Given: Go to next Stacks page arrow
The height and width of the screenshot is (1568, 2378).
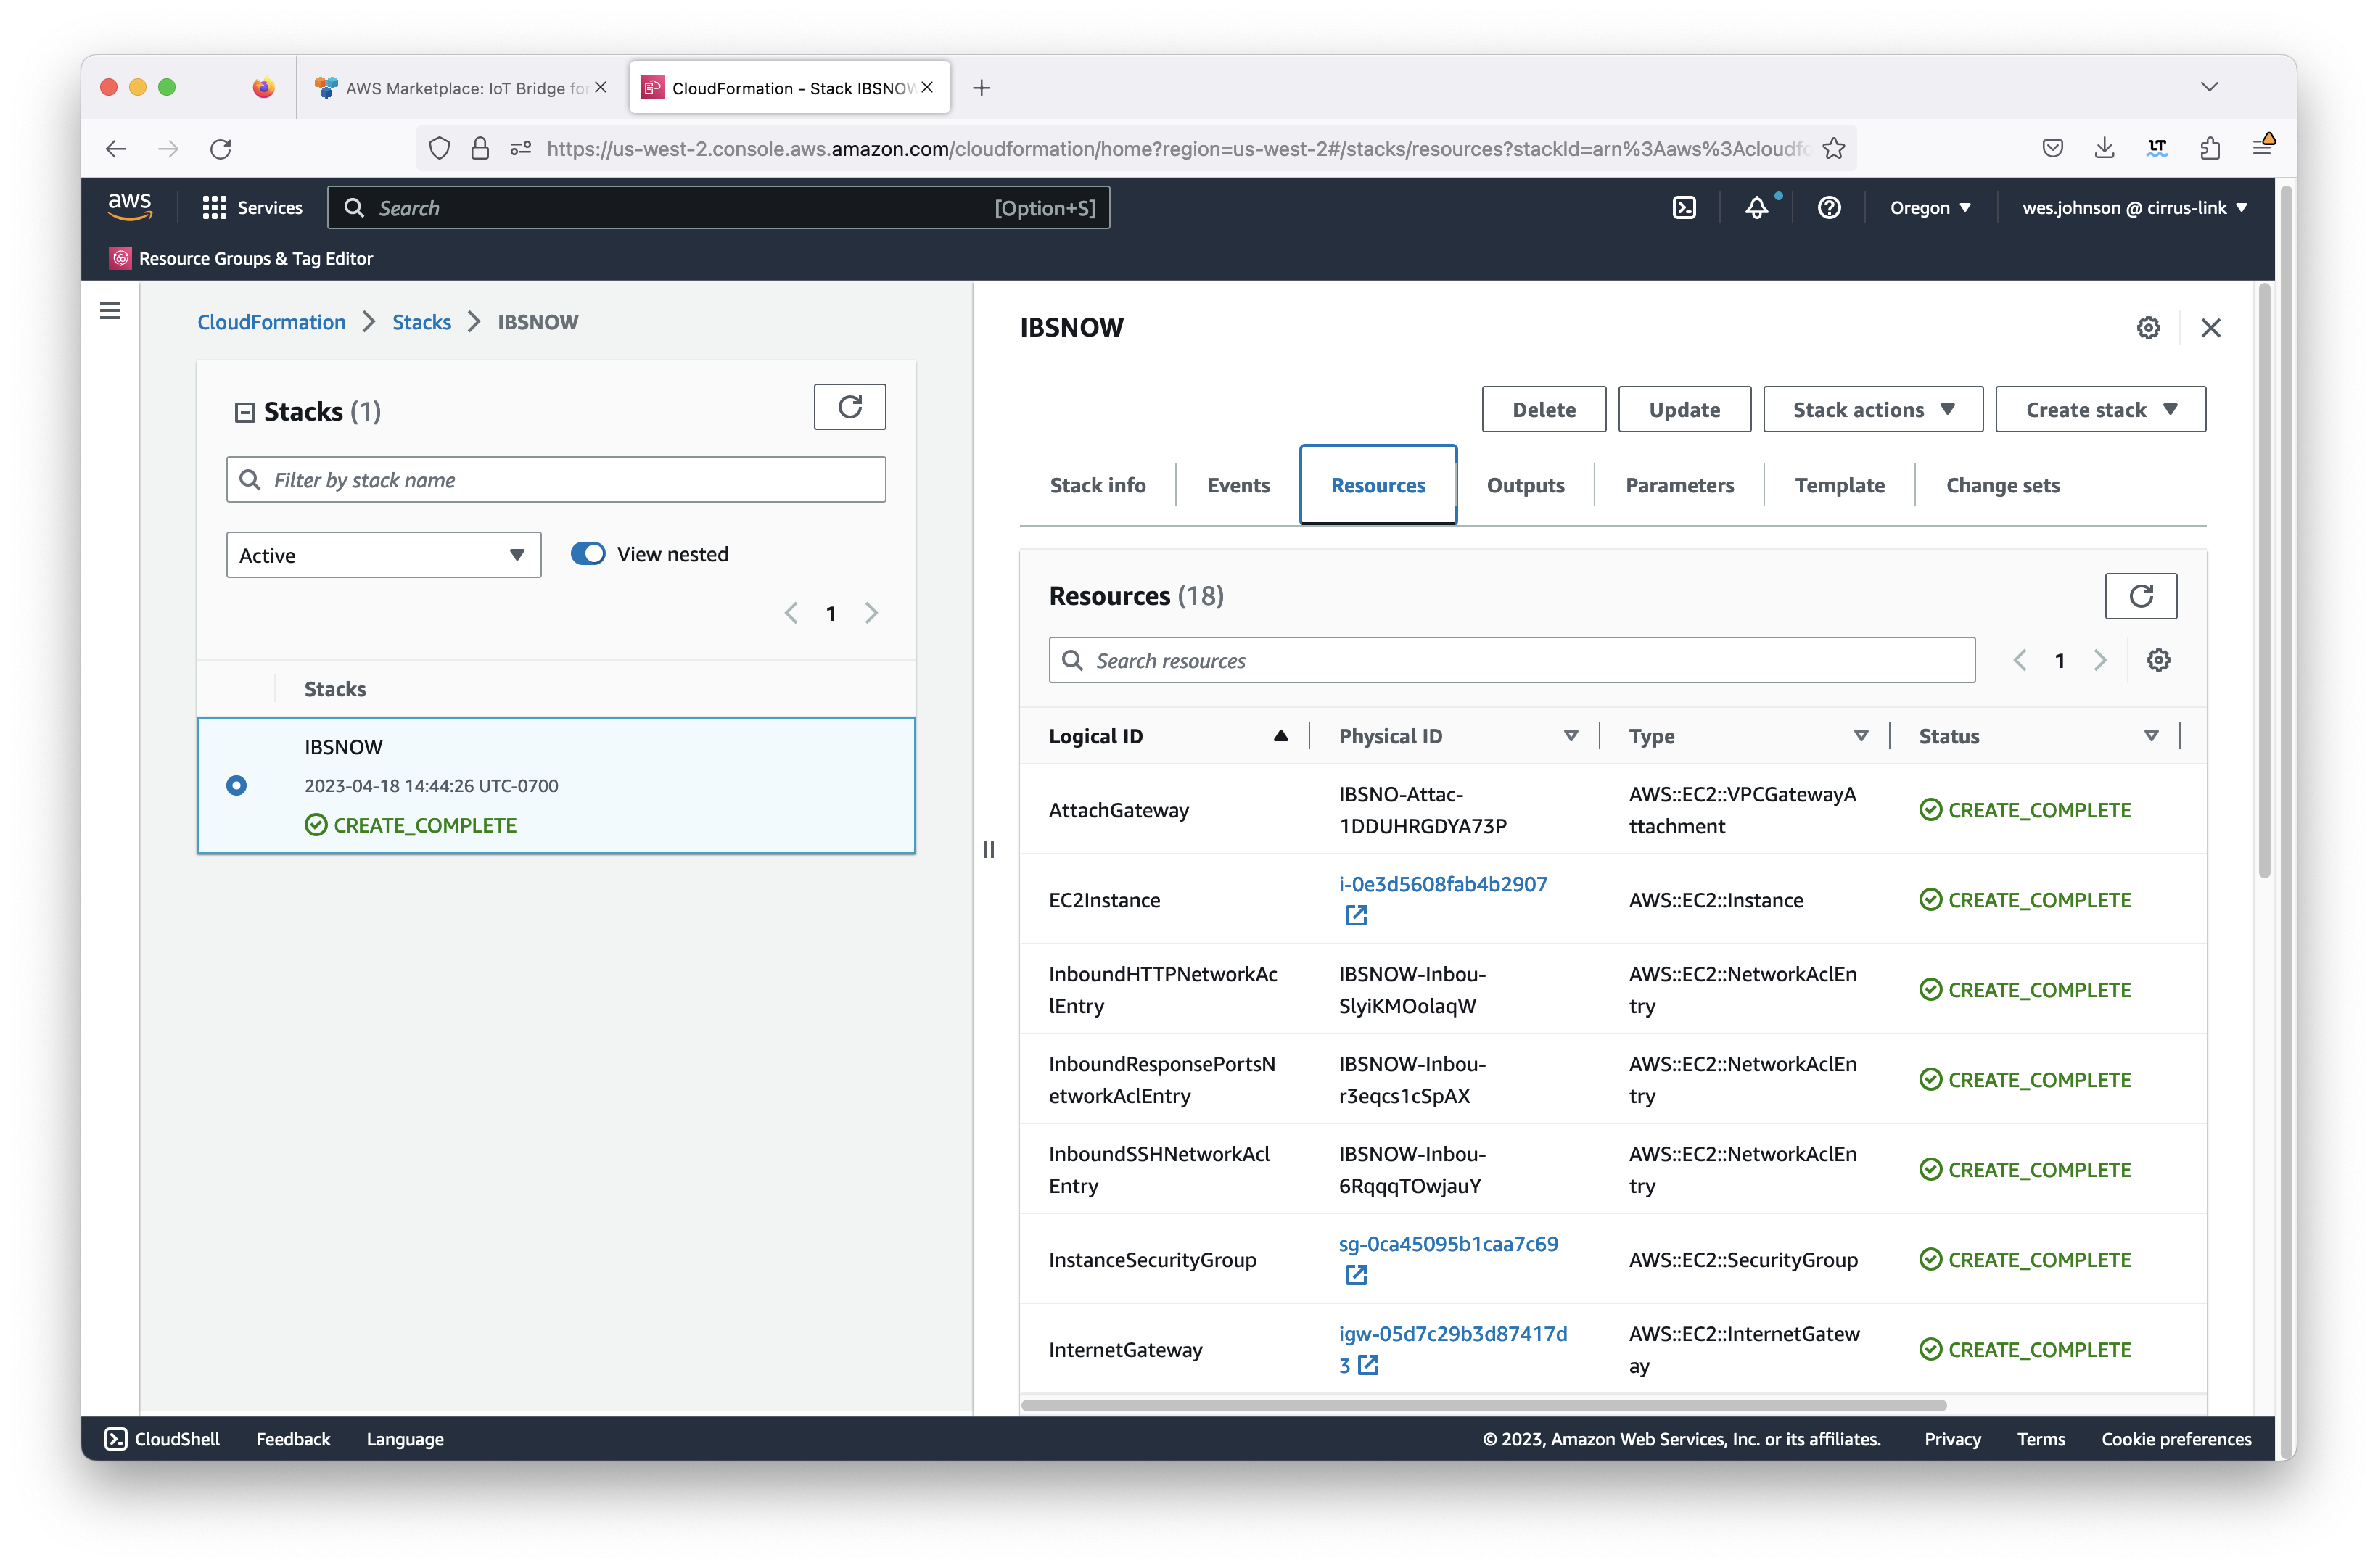Looking at the screenshot, I should tap(871, 613).
